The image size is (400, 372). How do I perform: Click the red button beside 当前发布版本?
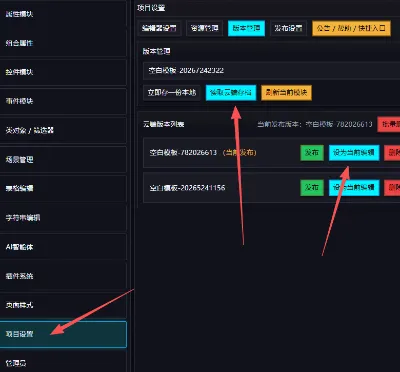(x=389, y=124)
